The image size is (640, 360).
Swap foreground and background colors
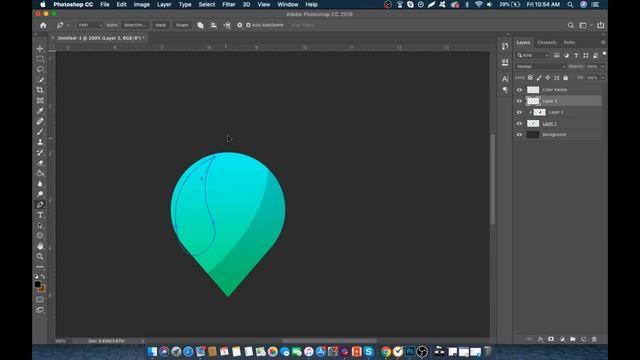coord(43,277)
